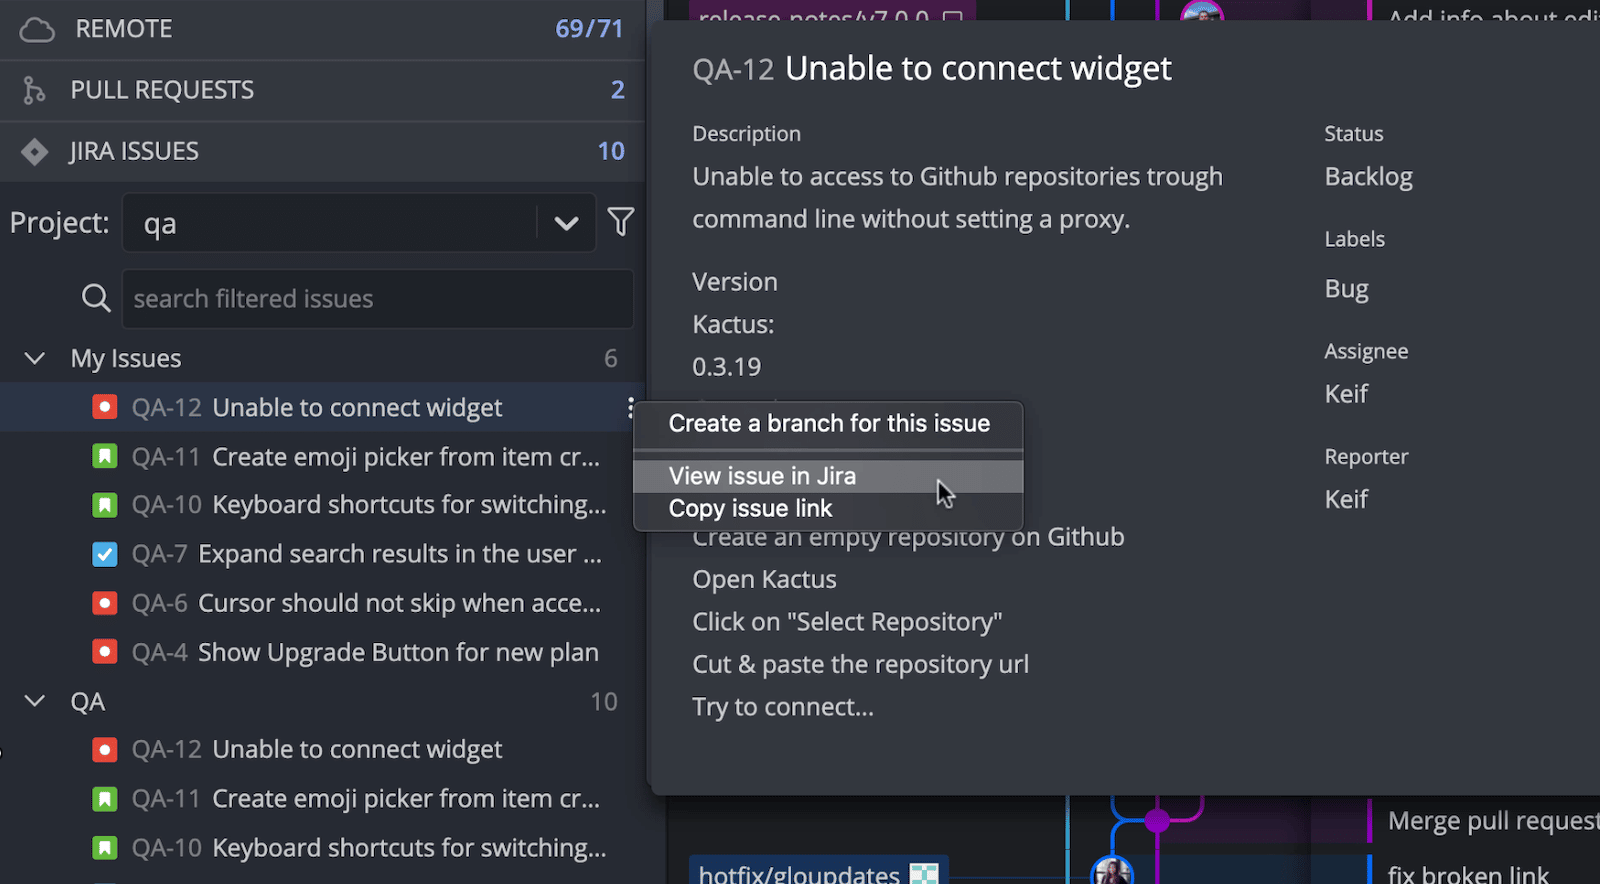
Task: Type in the search filtered issues field
Action: (x=378, y=299)
